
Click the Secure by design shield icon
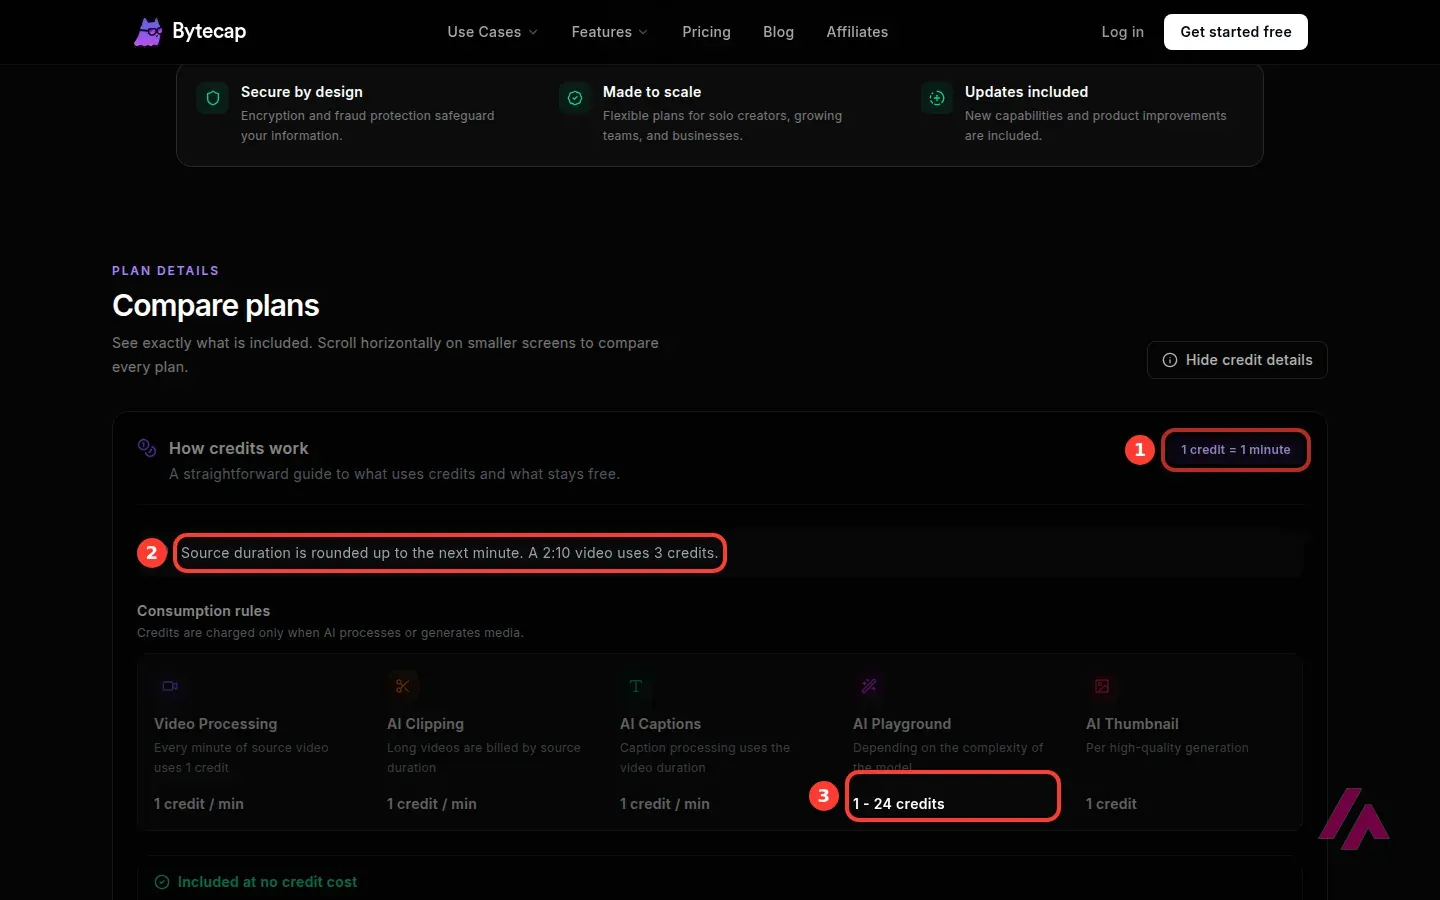coord(213,98)
